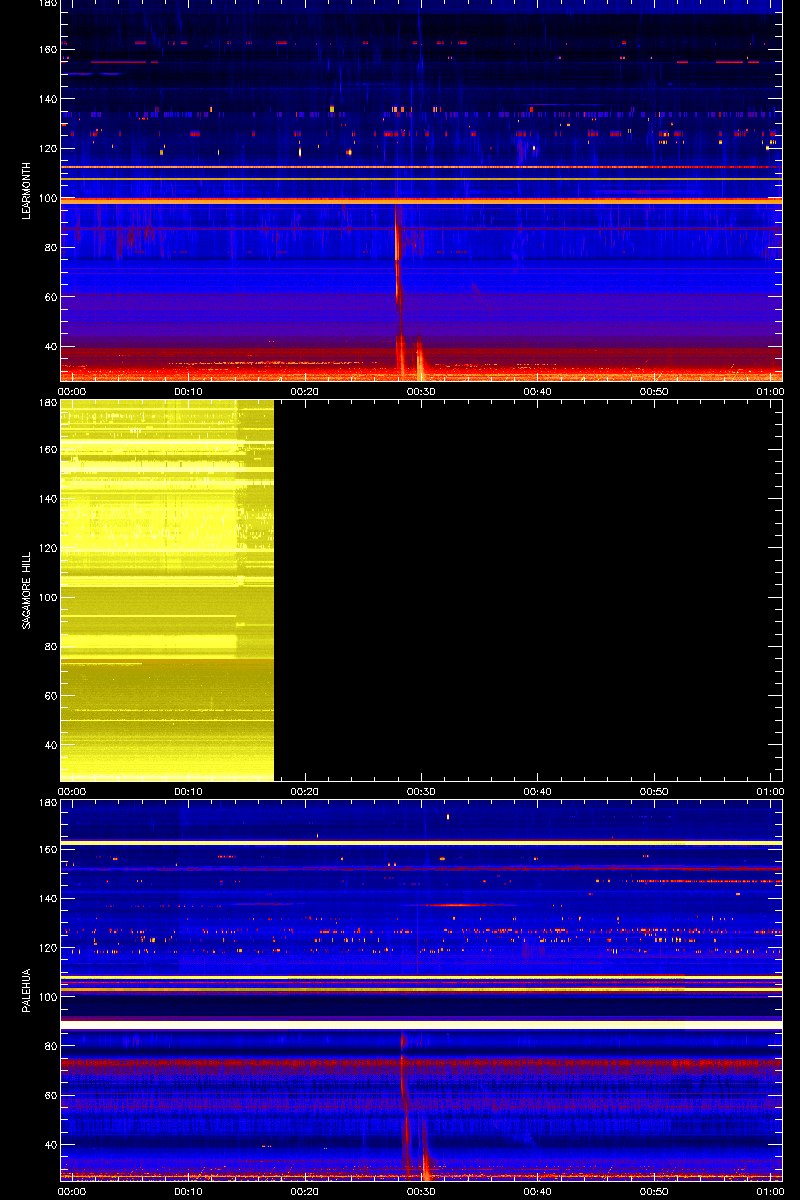Viewport: 800px width, 1200px height.
Task: Click the bright 100 MHz line in Learmonth spectrogram
Action: pos(421,201)
